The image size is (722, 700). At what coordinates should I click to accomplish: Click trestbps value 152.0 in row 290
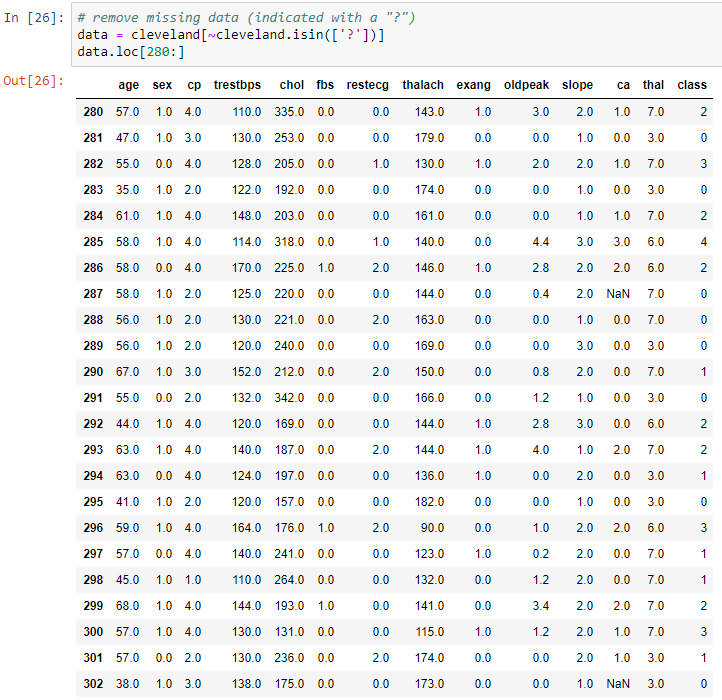(246, 372)
